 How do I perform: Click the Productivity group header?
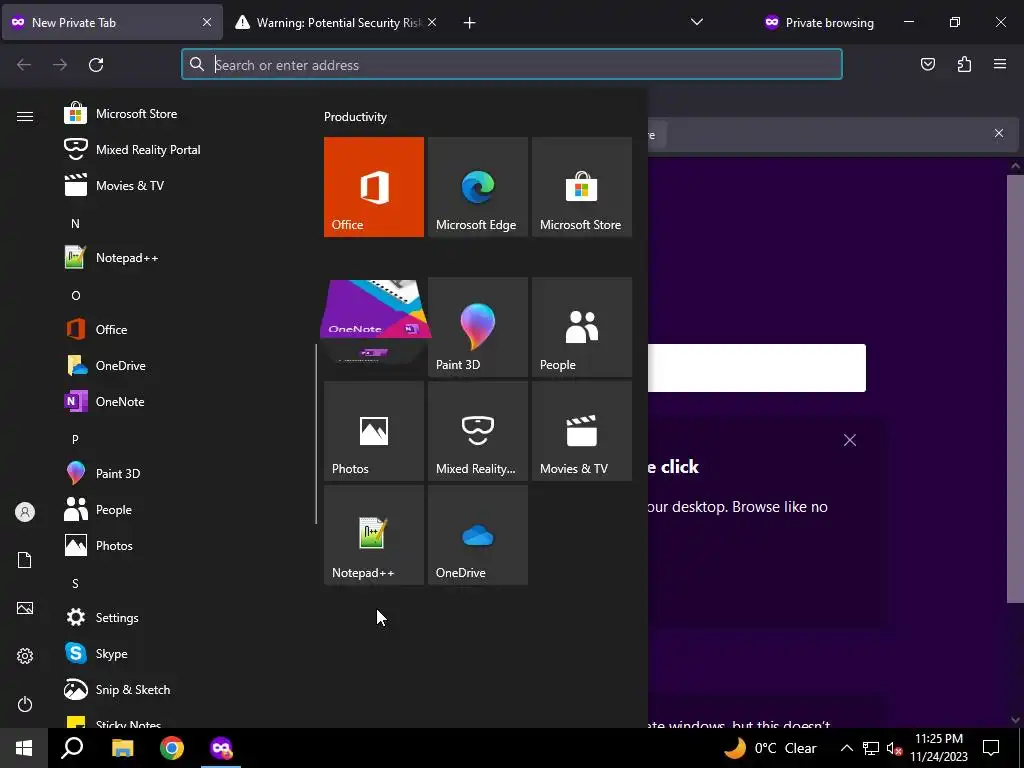(x=355, y=117)
